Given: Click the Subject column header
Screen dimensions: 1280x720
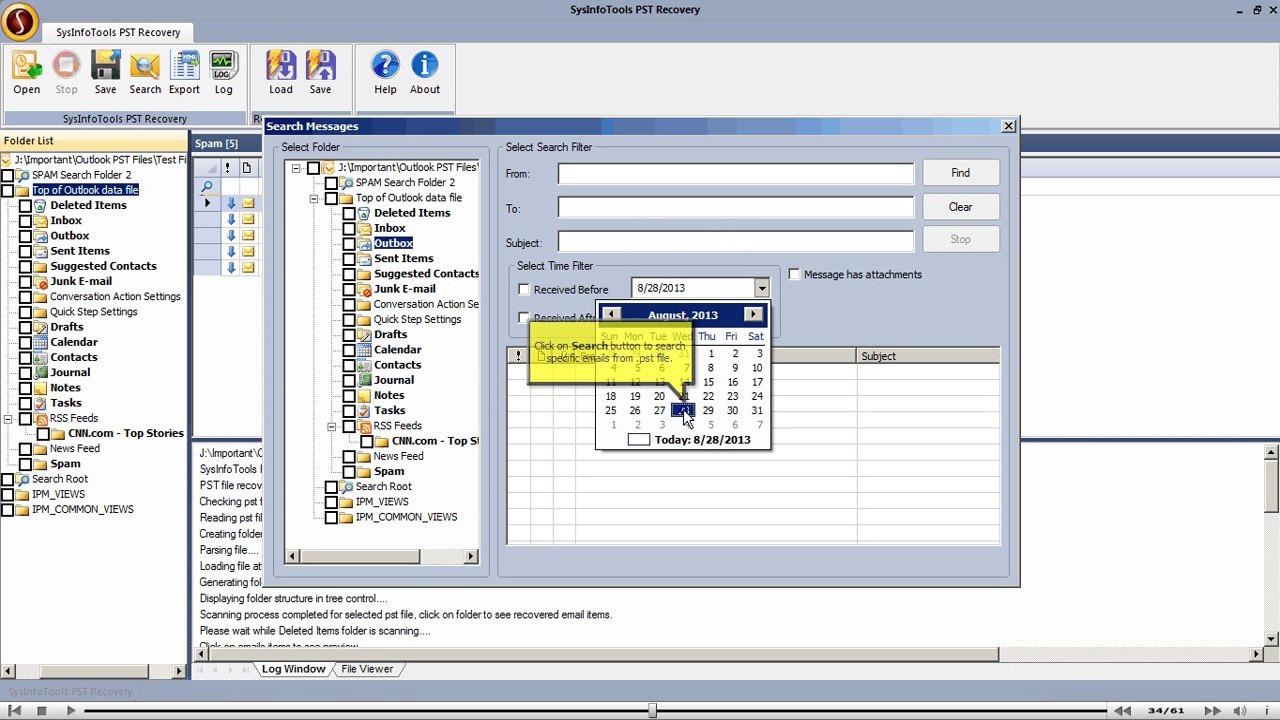Looking at the screenshot, I should 928,356.
